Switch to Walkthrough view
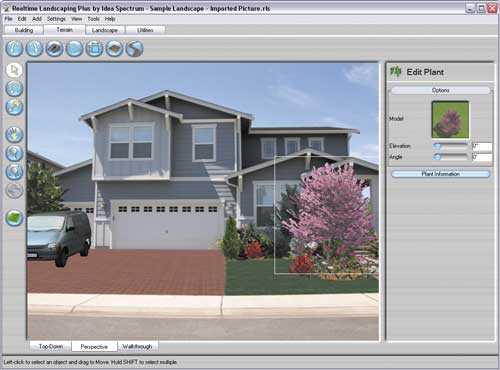Screen dimensions: 500x370 click(137, 346)
